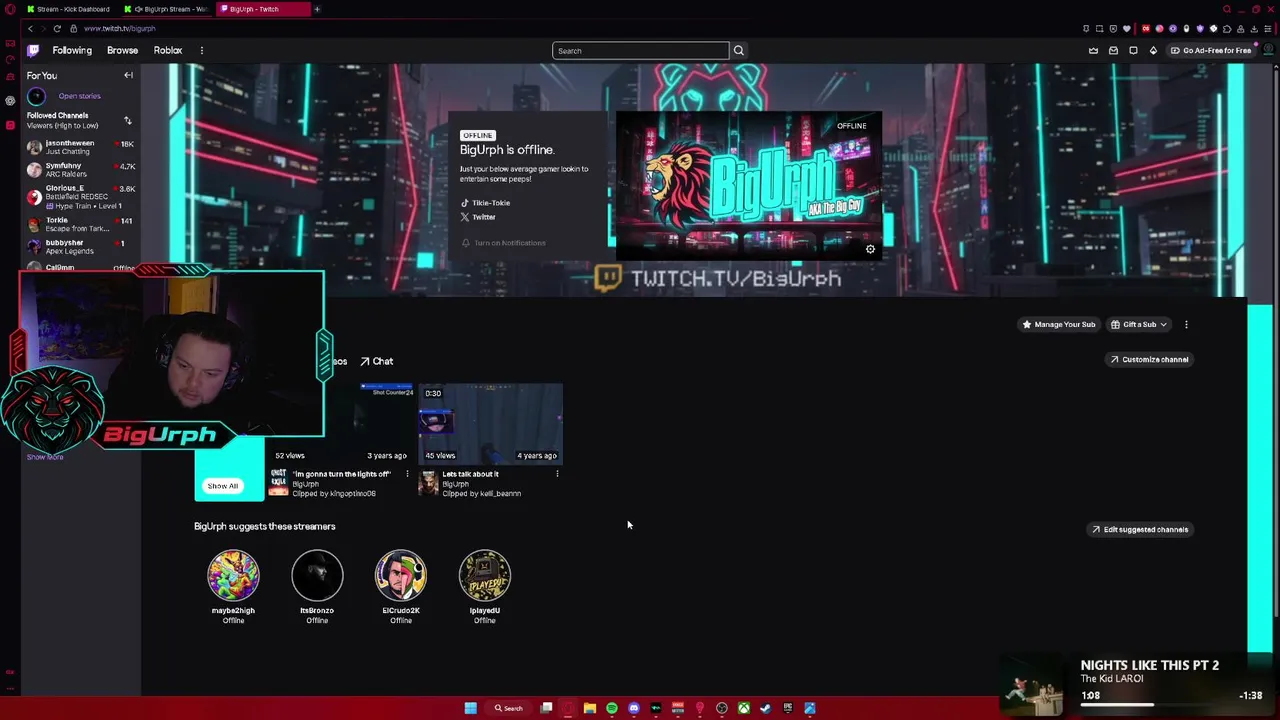Open jasontheween followed channel
Screen dimensions: 1280x720
coord(80,147)
